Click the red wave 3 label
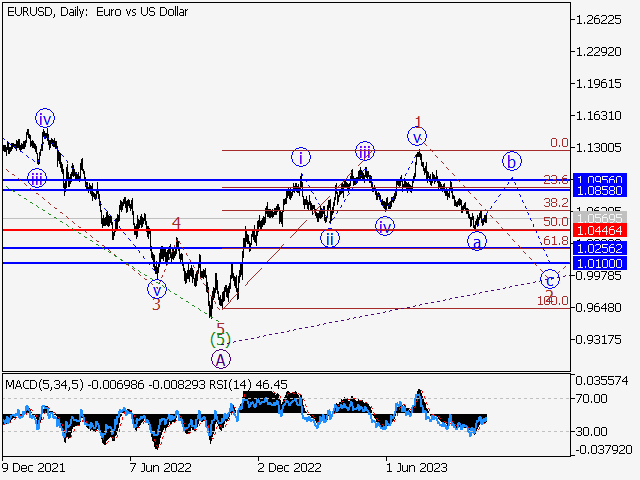Image resolution: width=640 pixels, height=480 pixels. tap(156, 304)
